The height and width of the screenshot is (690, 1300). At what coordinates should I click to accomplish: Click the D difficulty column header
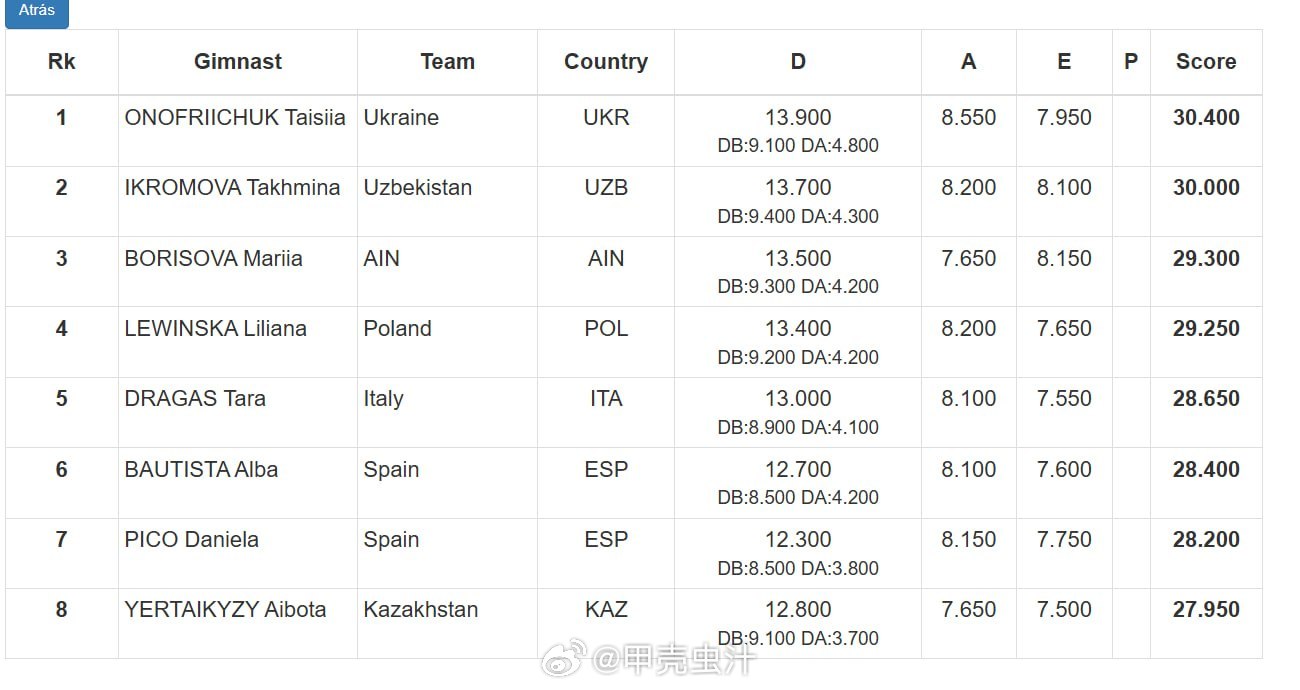[x=798, y=62]
